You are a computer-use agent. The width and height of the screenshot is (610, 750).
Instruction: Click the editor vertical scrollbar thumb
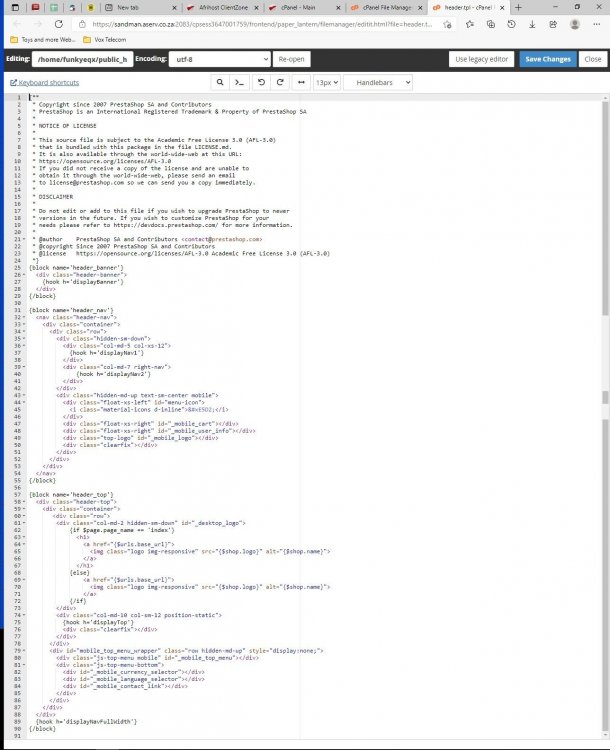point(605,208)
